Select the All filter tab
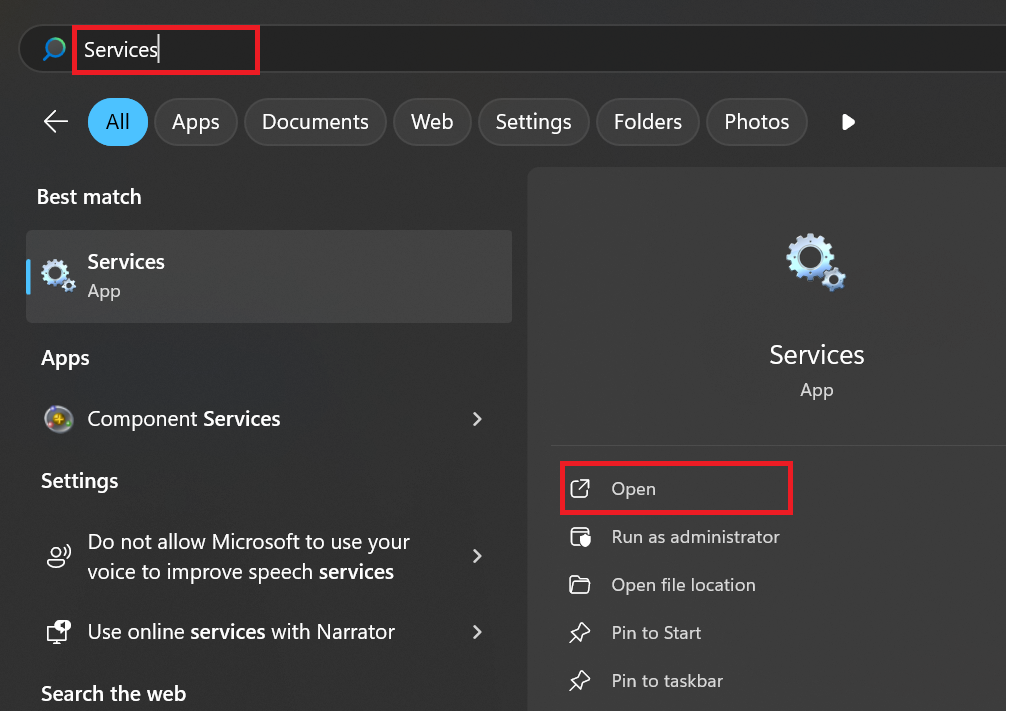This screenshot has width=1016, height=711. [118, 122]
